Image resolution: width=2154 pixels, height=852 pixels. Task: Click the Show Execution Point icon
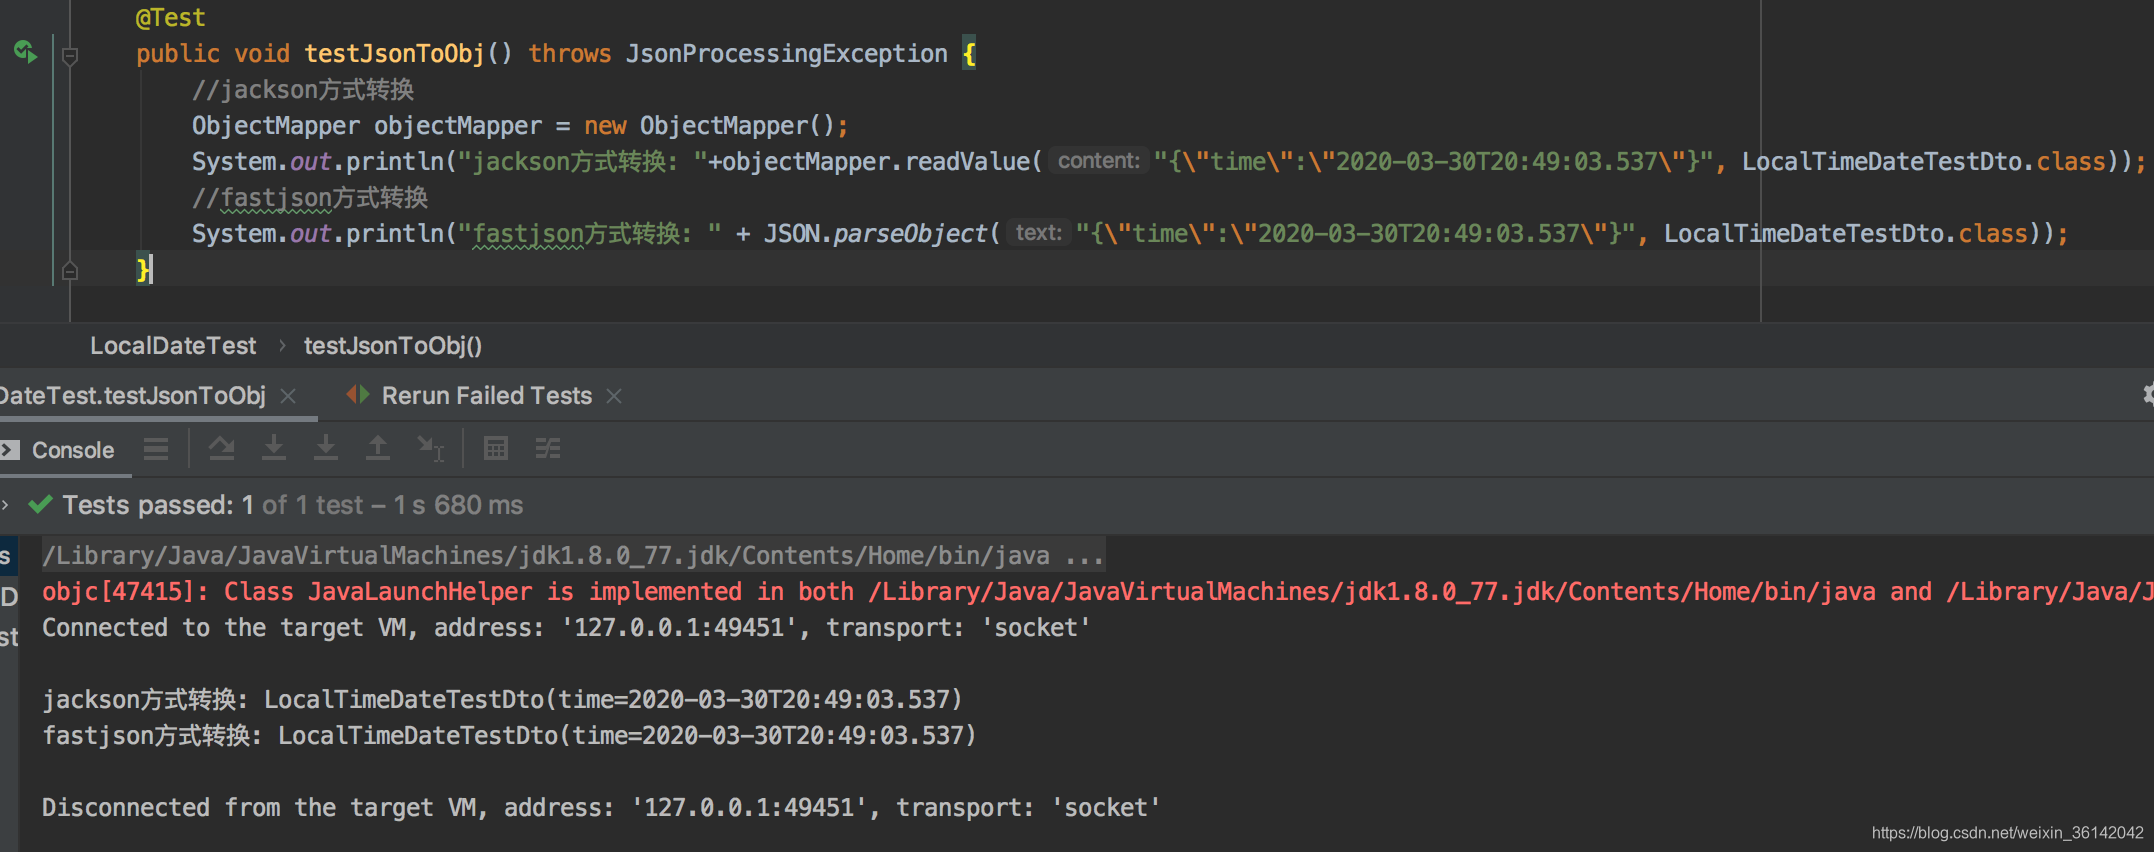click(x=222, y=449)
